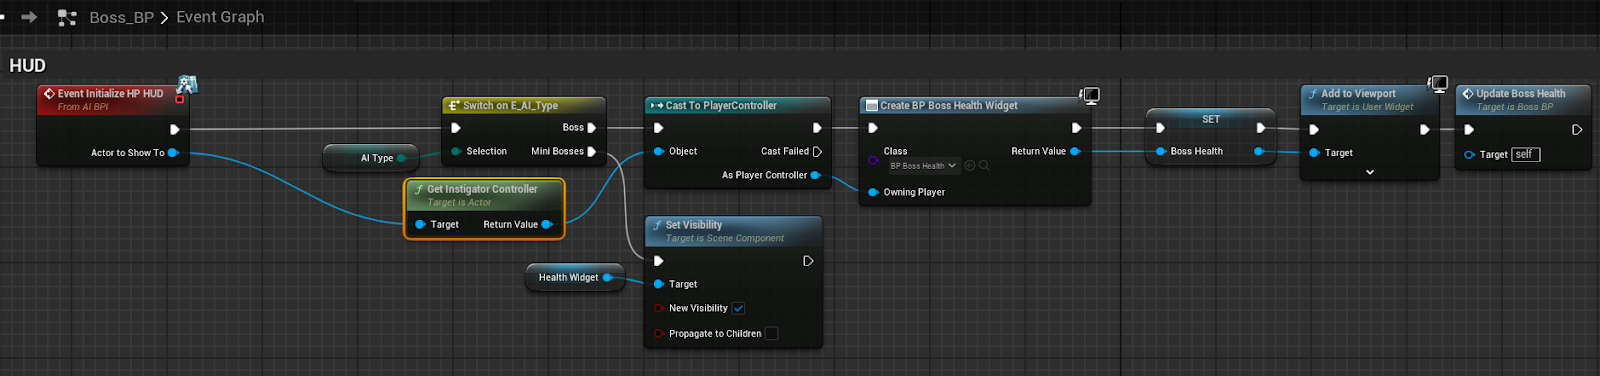This screenshot has height=376, width=1600.
Task: Click the Target pin on Update Boss Health
Action: pos(1469,155)
